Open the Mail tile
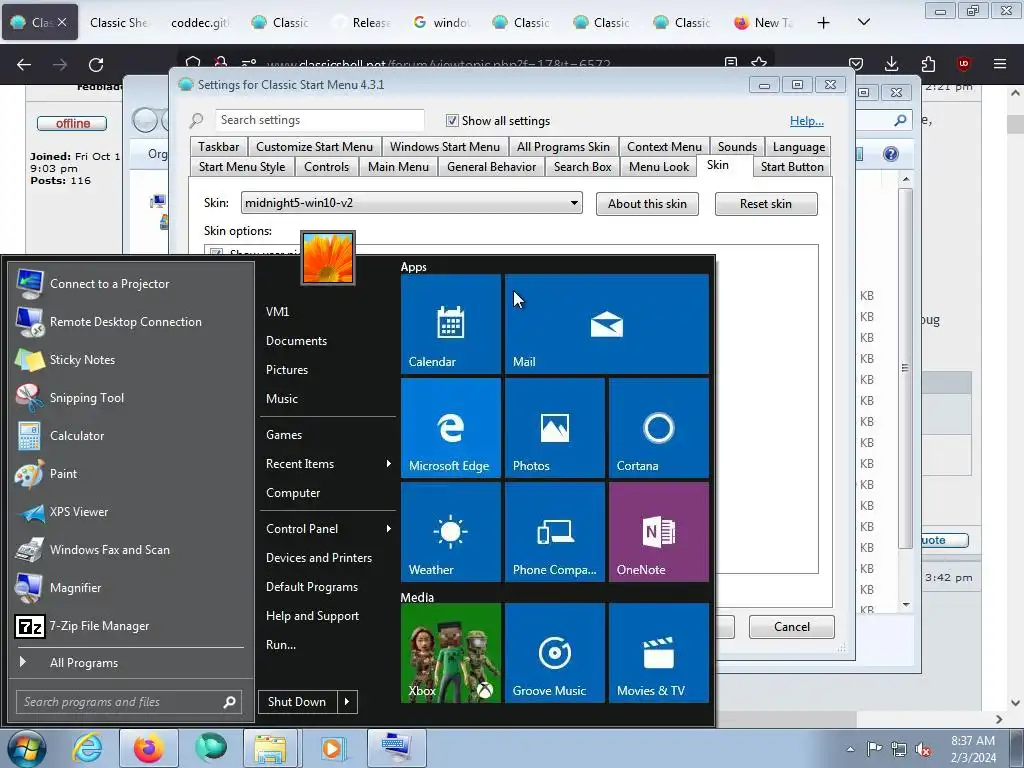Viewport: 1024px width, 768px height. click(x=607, y=324)
